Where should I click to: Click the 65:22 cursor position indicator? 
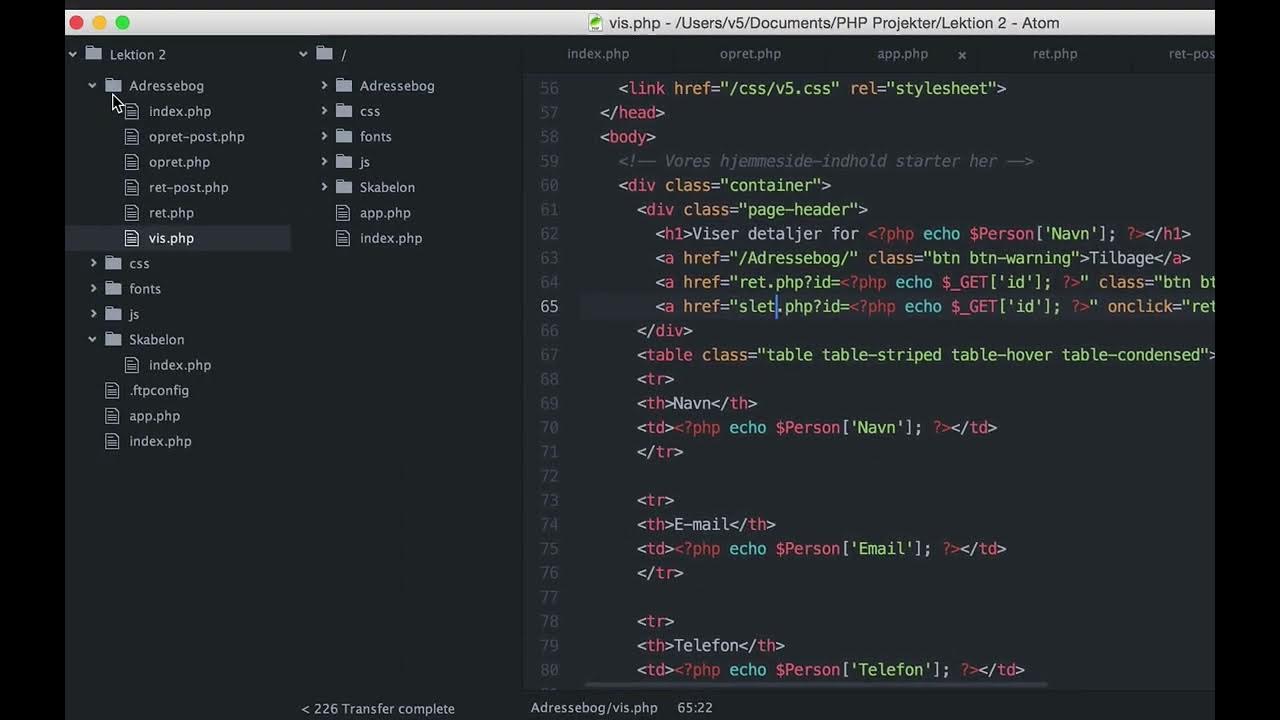click(x=695, y=708)
